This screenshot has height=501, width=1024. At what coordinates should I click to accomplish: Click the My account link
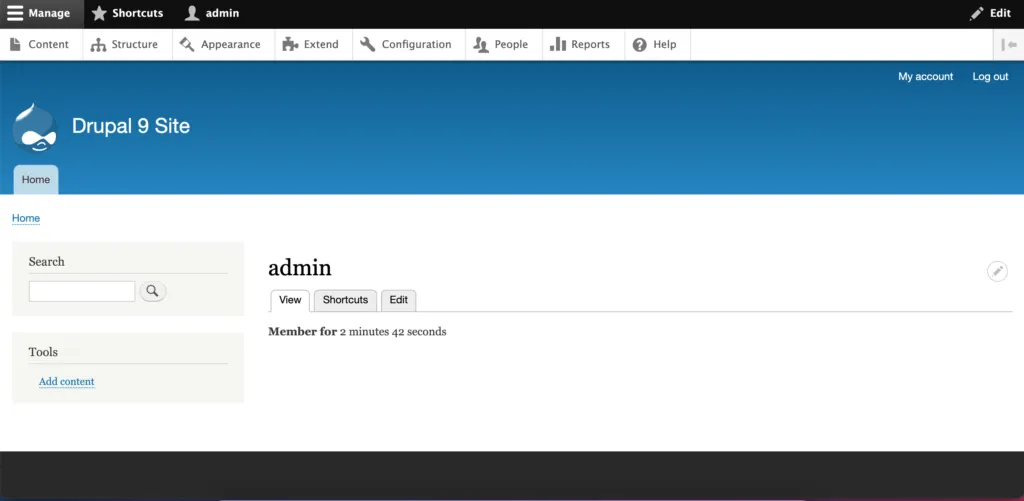pos(925,76)
